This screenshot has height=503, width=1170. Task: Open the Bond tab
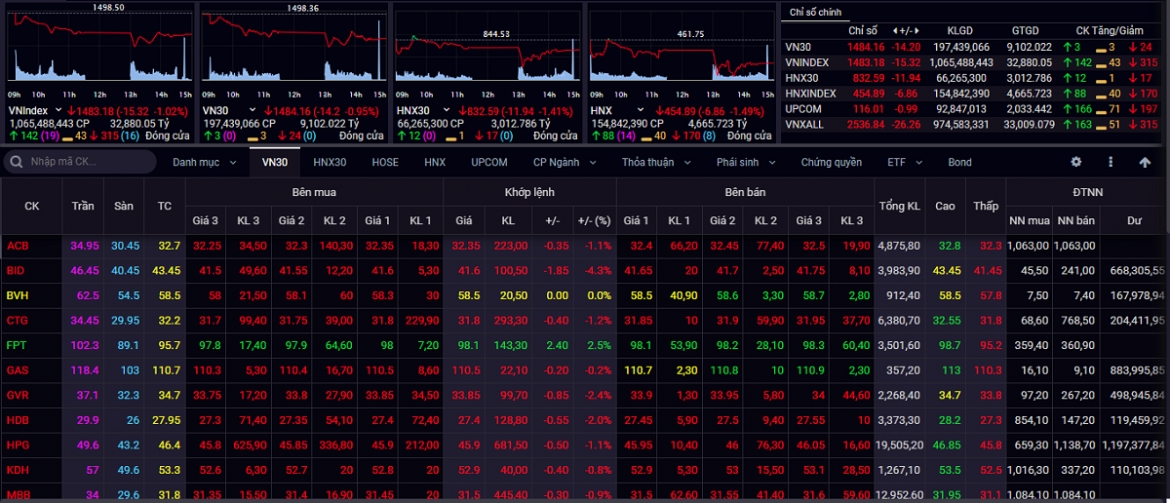pyautogui.click(x=960, y=162)
